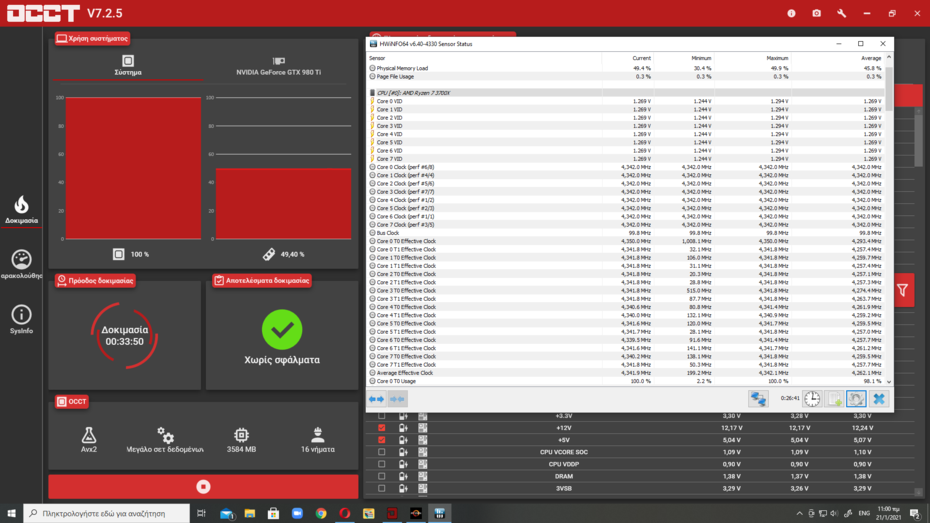Click the HWiNFO reset clock icon
This screenshot has height=523, width=930.
click(x=812, y=399)
